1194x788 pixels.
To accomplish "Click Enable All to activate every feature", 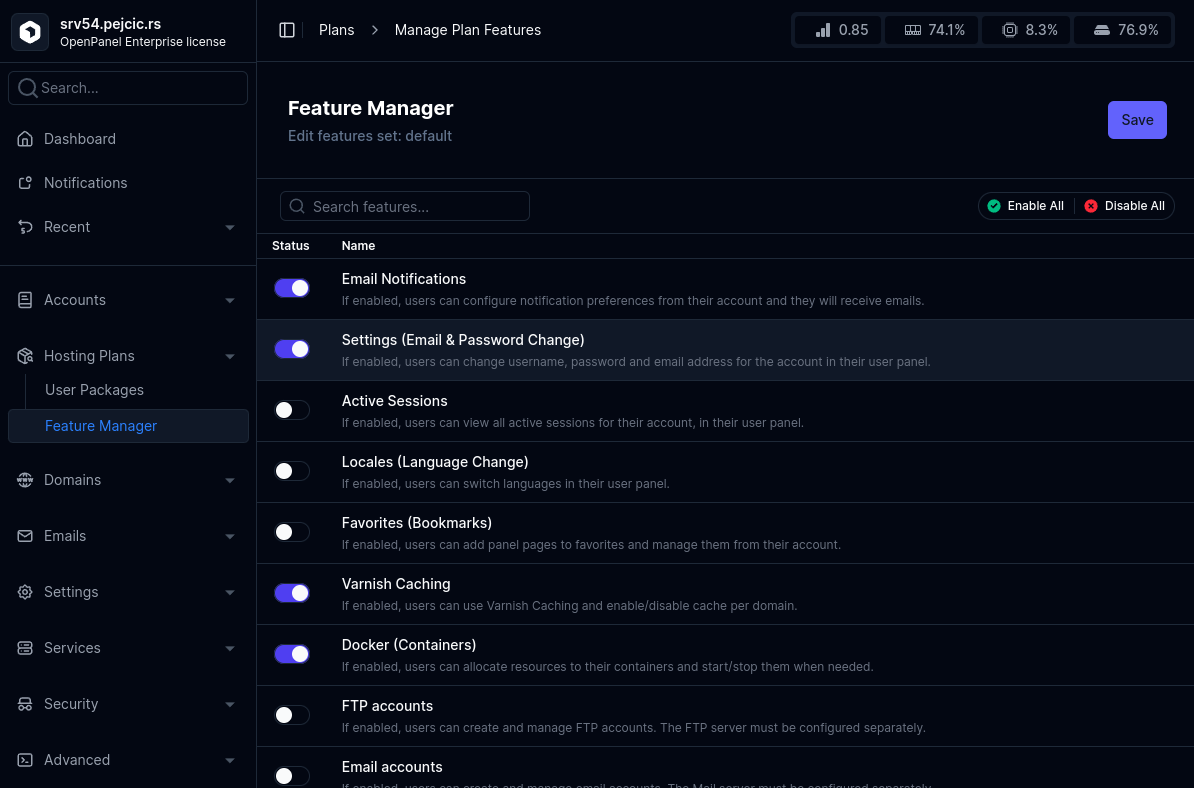I will (x=1025, y=205).
